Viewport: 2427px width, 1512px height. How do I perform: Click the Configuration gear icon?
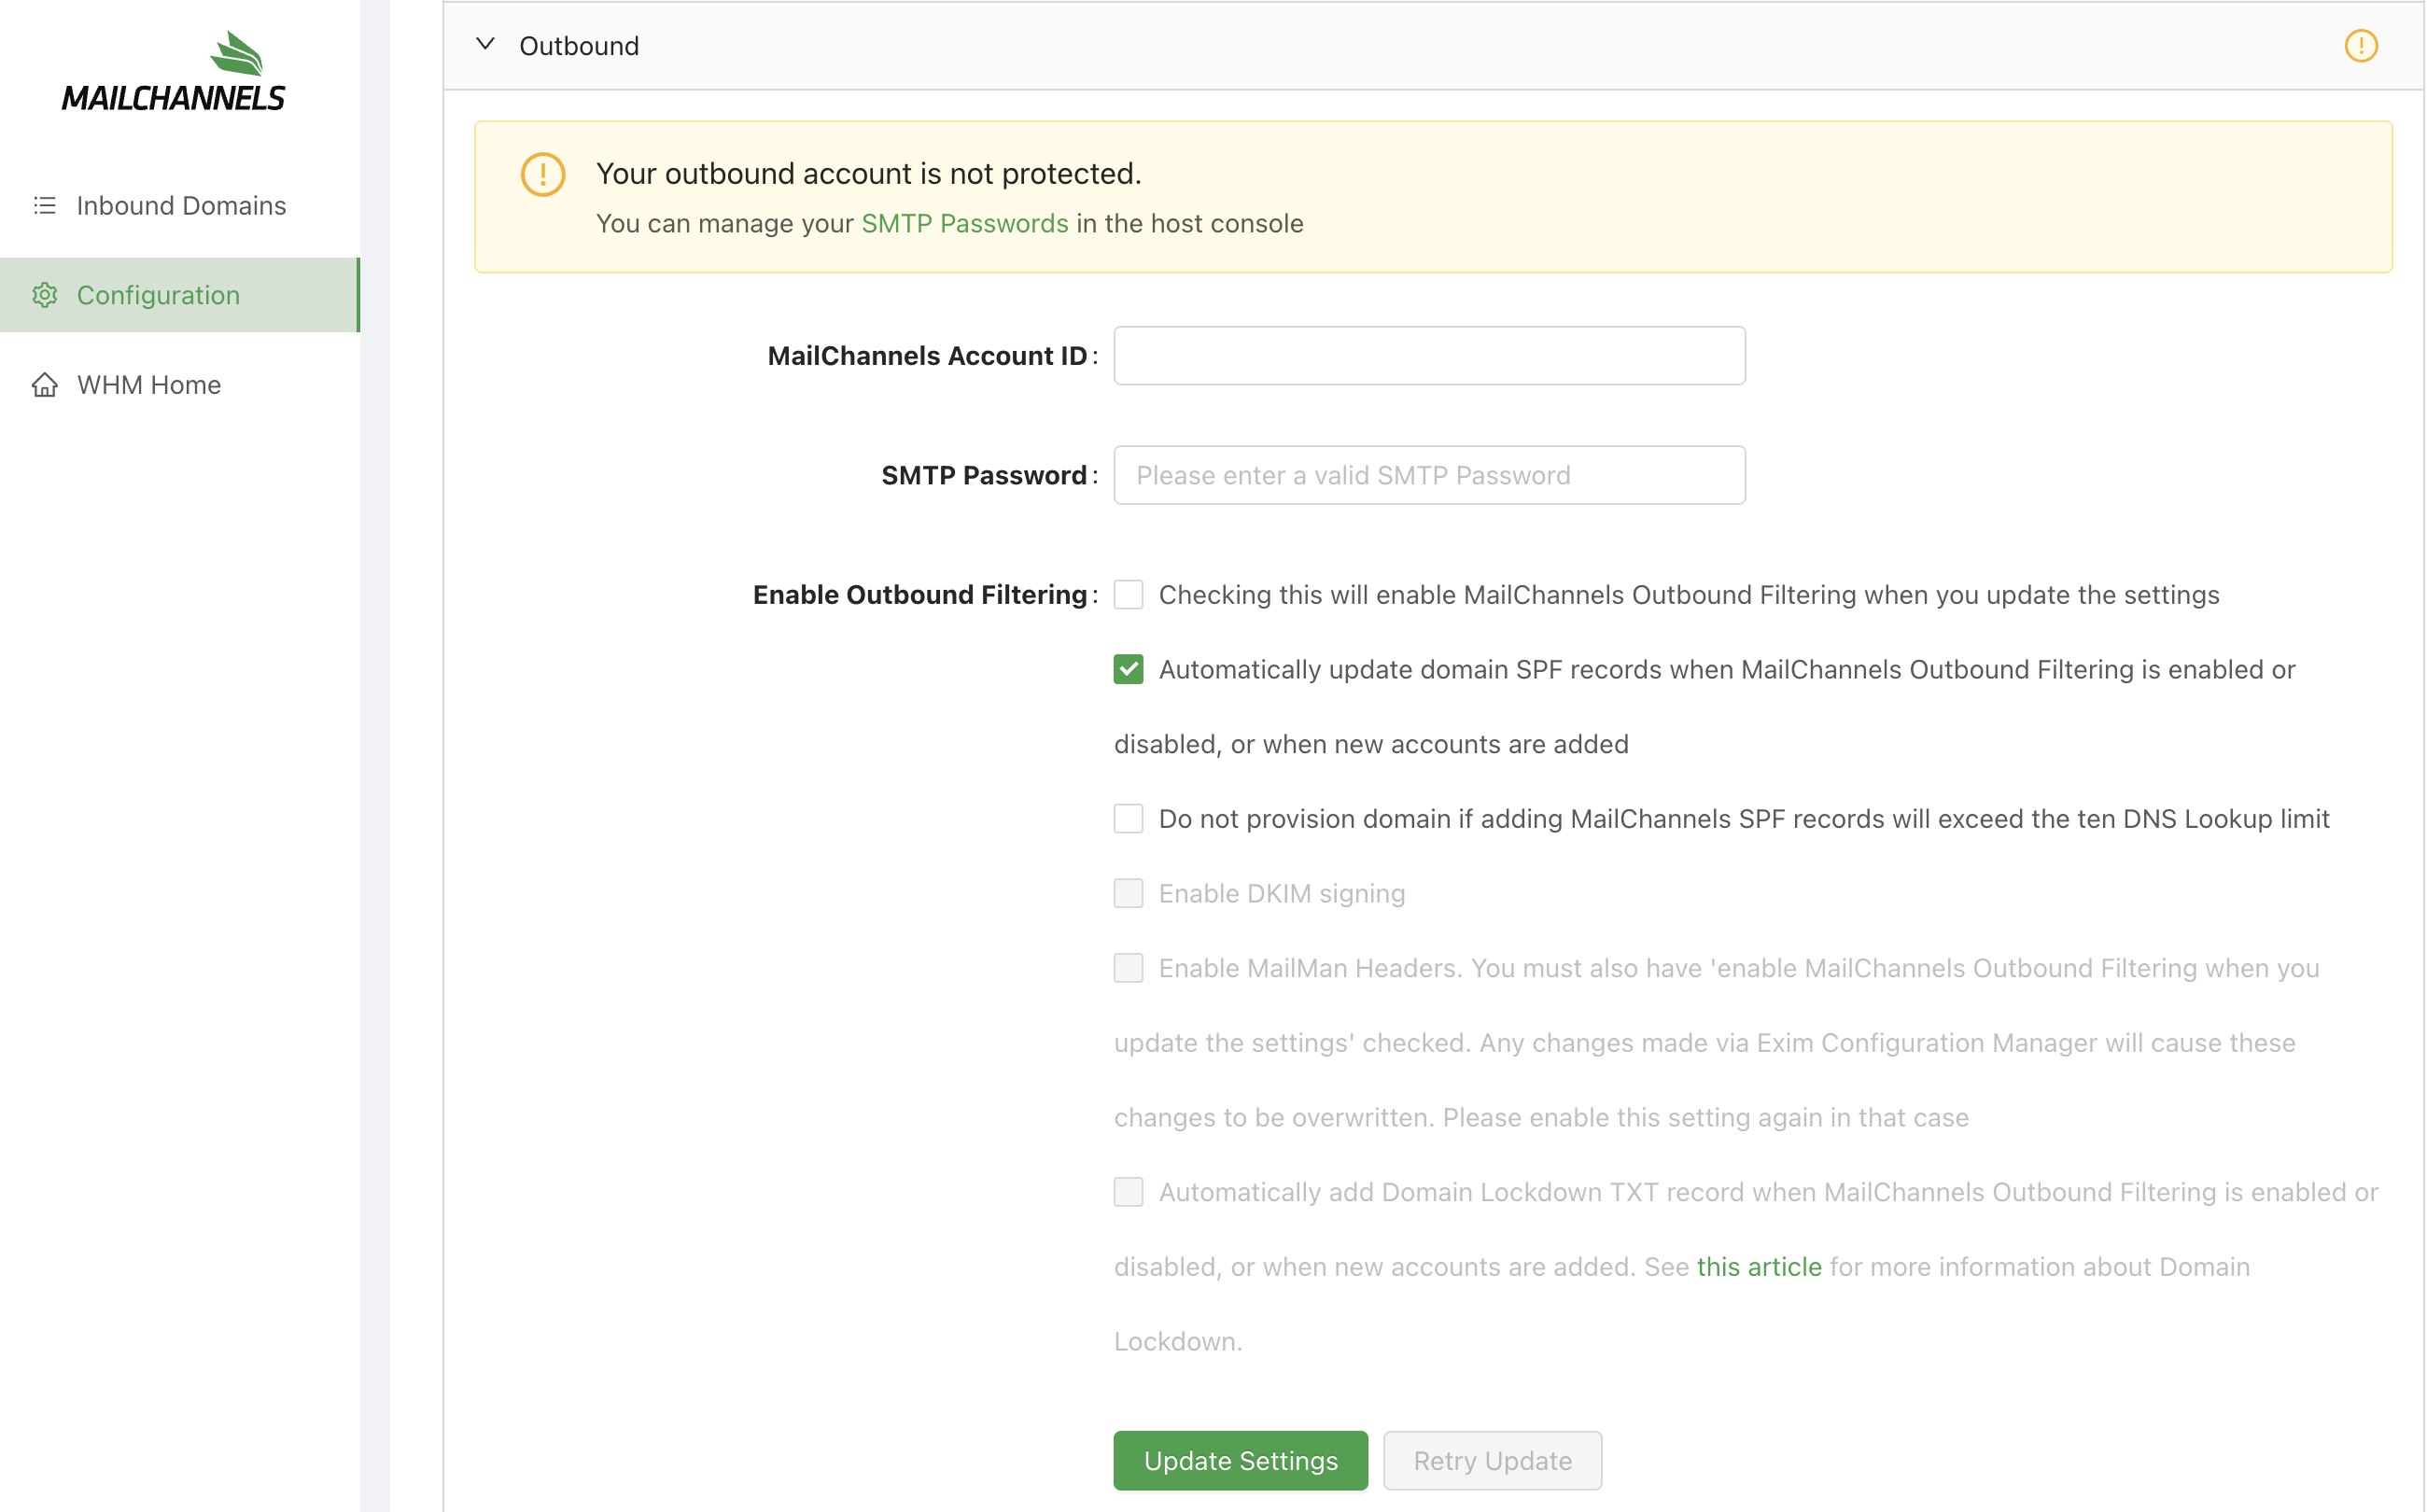(45, 295)
